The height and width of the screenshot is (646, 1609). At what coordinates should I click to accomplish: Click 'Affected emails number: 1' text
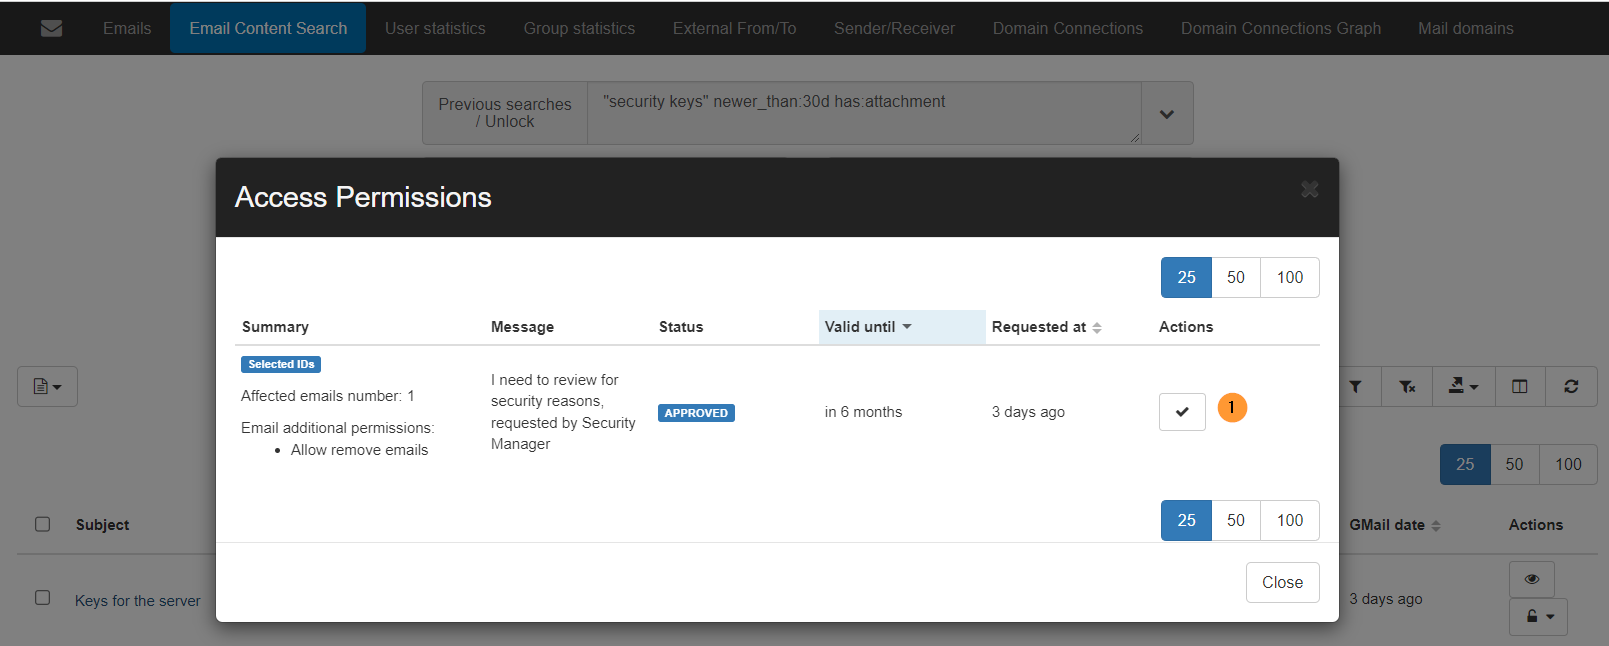coord(327,396)
